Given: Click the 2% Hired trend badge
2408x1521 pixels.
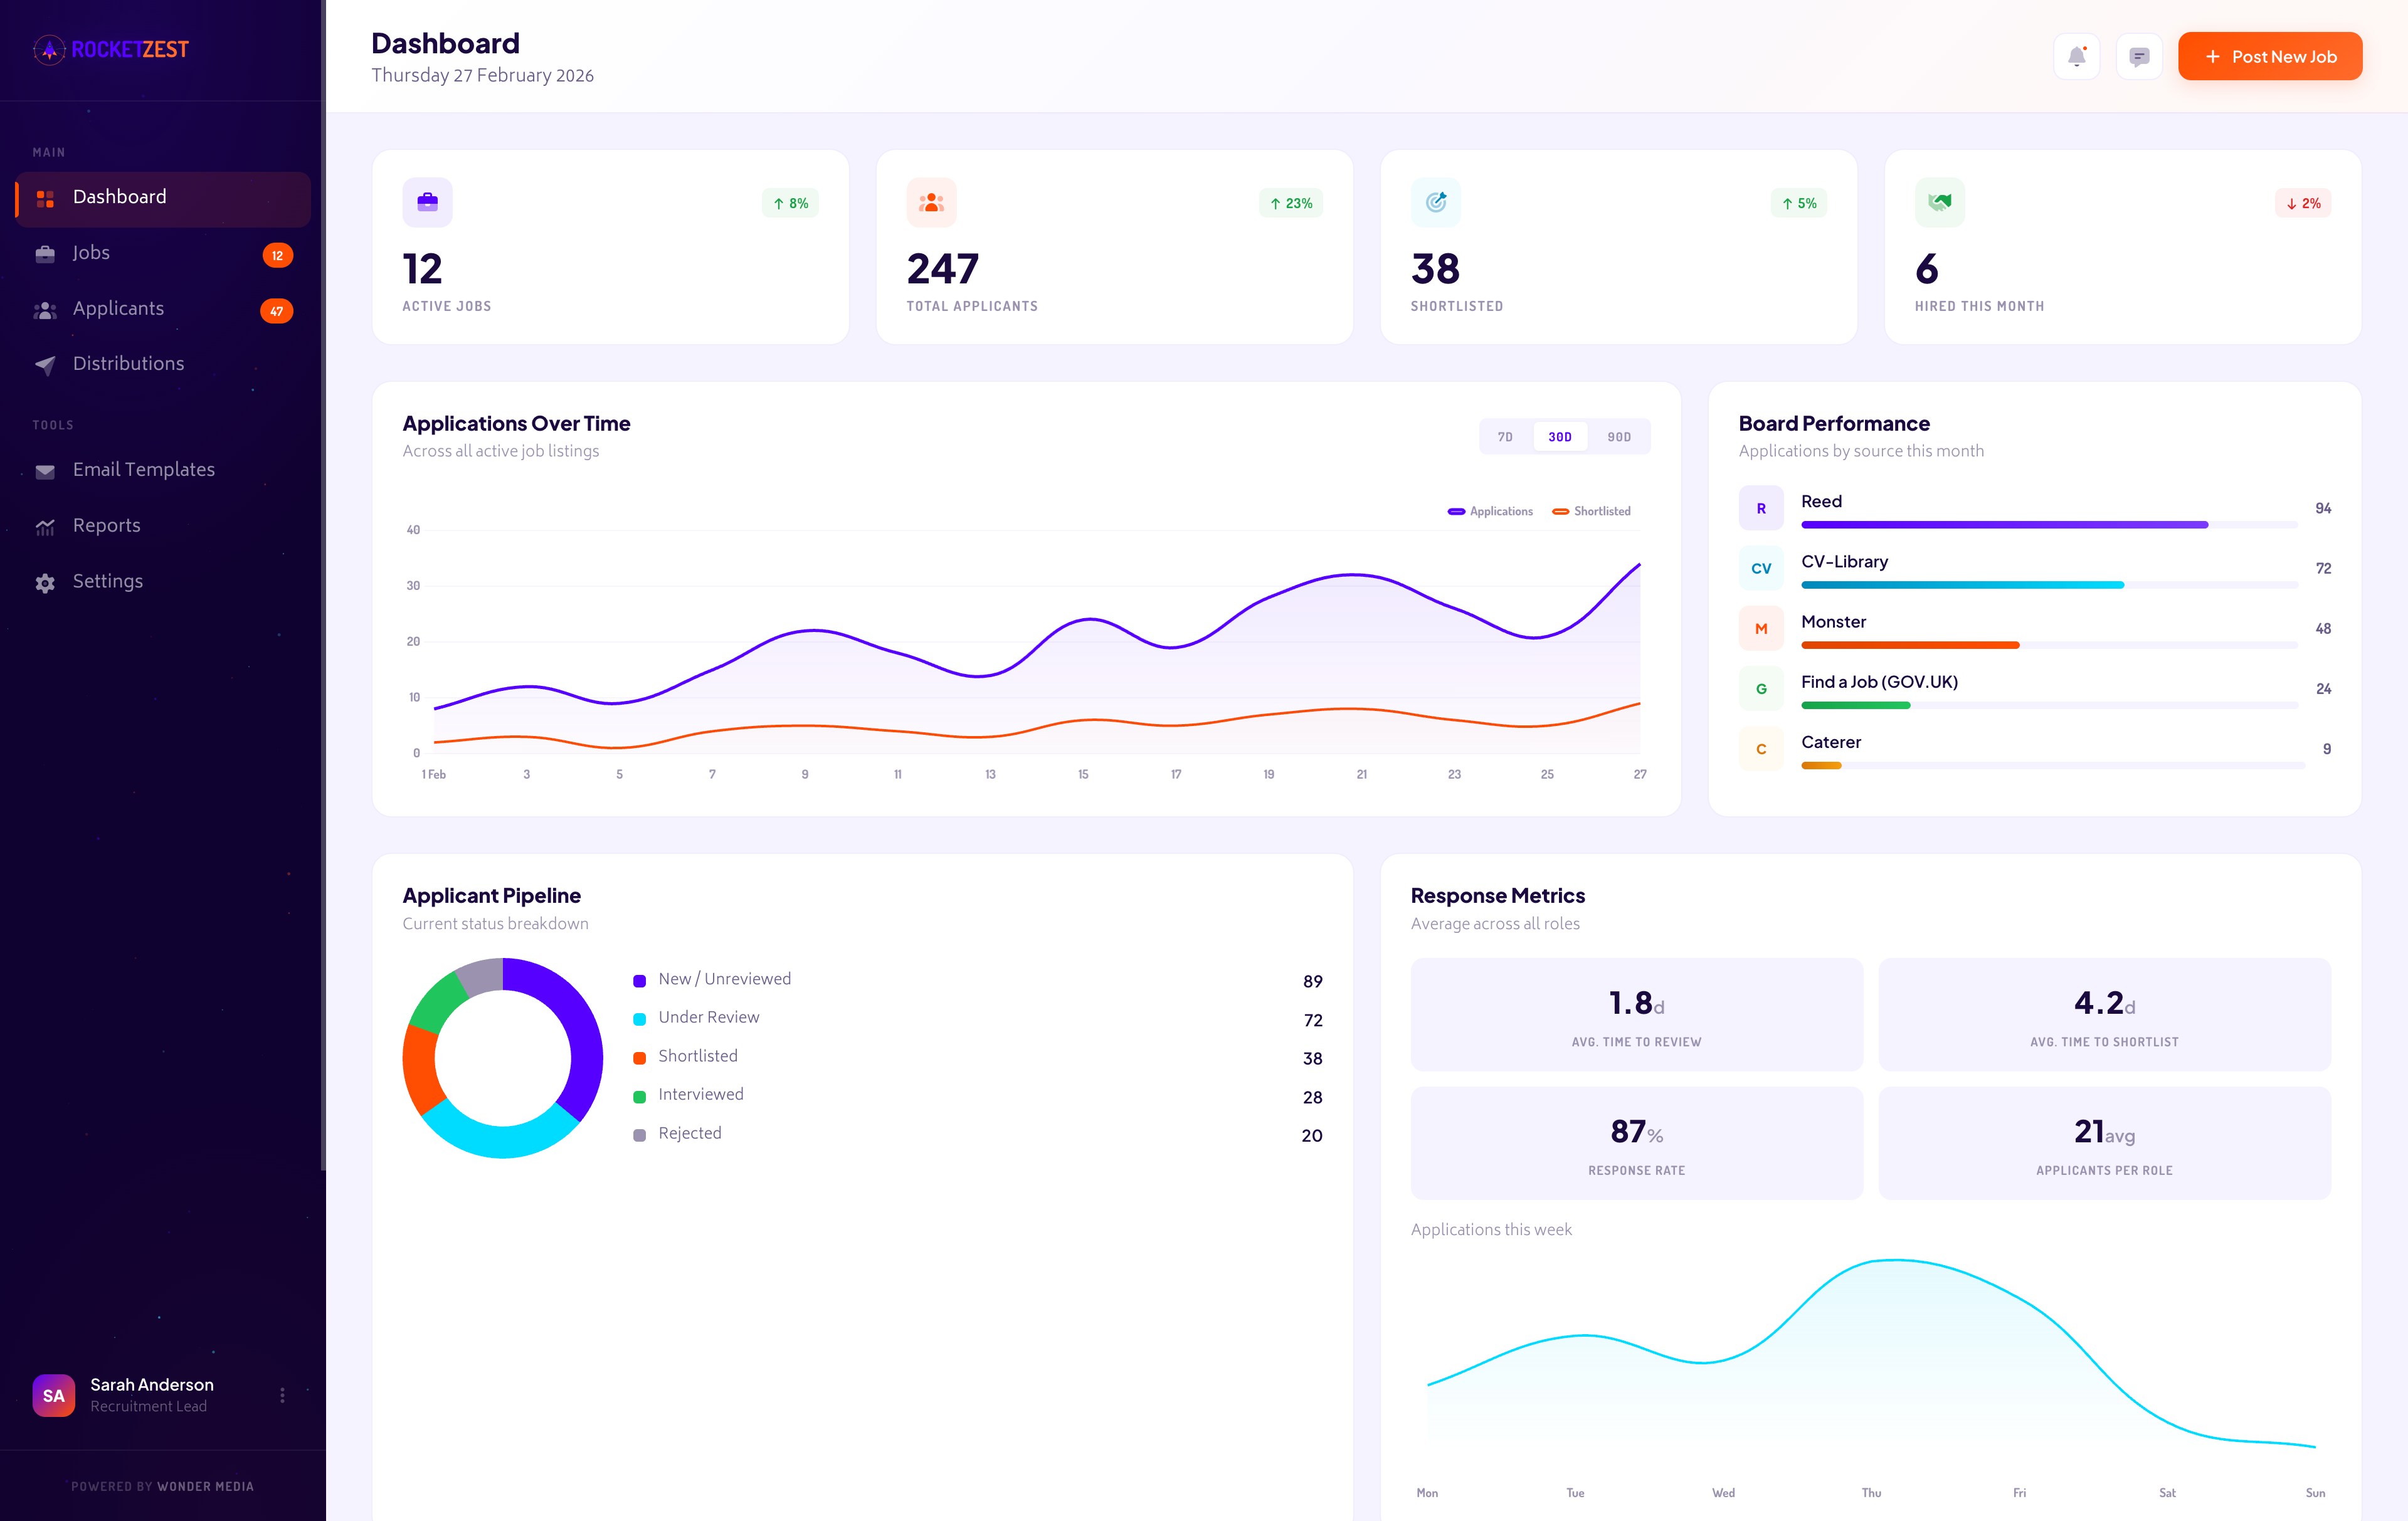Looking at the screenshot, I should click(2302, 203).
